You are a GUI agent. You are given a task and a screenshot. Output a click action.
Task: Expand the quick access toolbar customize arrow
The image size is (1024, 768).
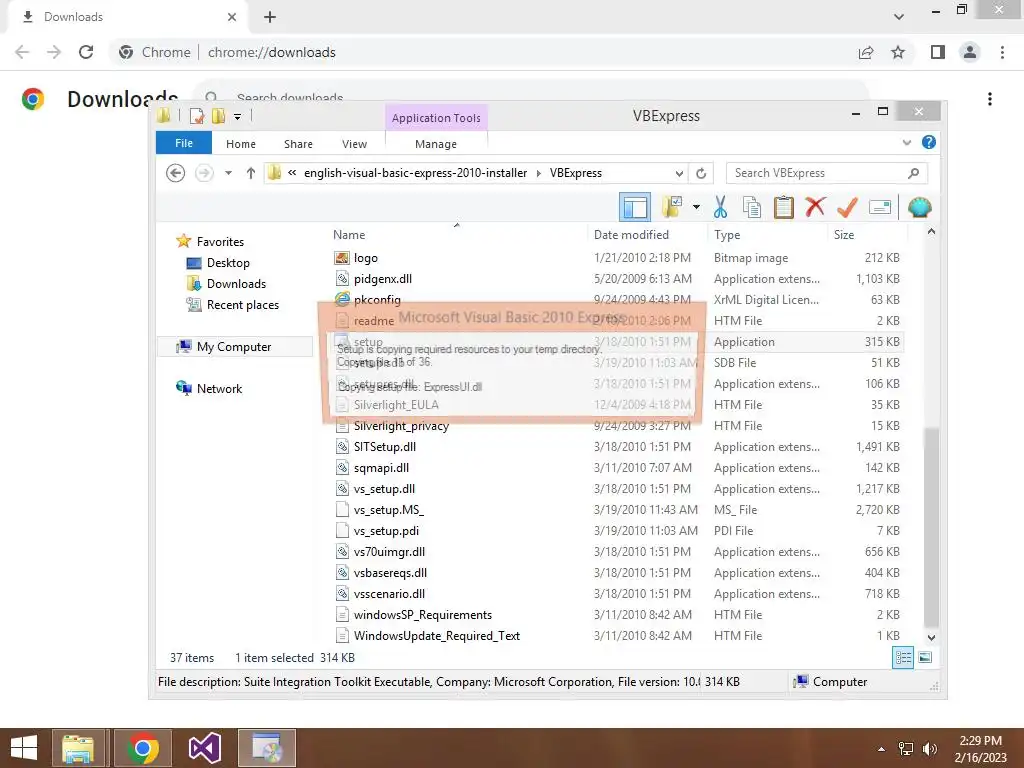tap(238, 117)
